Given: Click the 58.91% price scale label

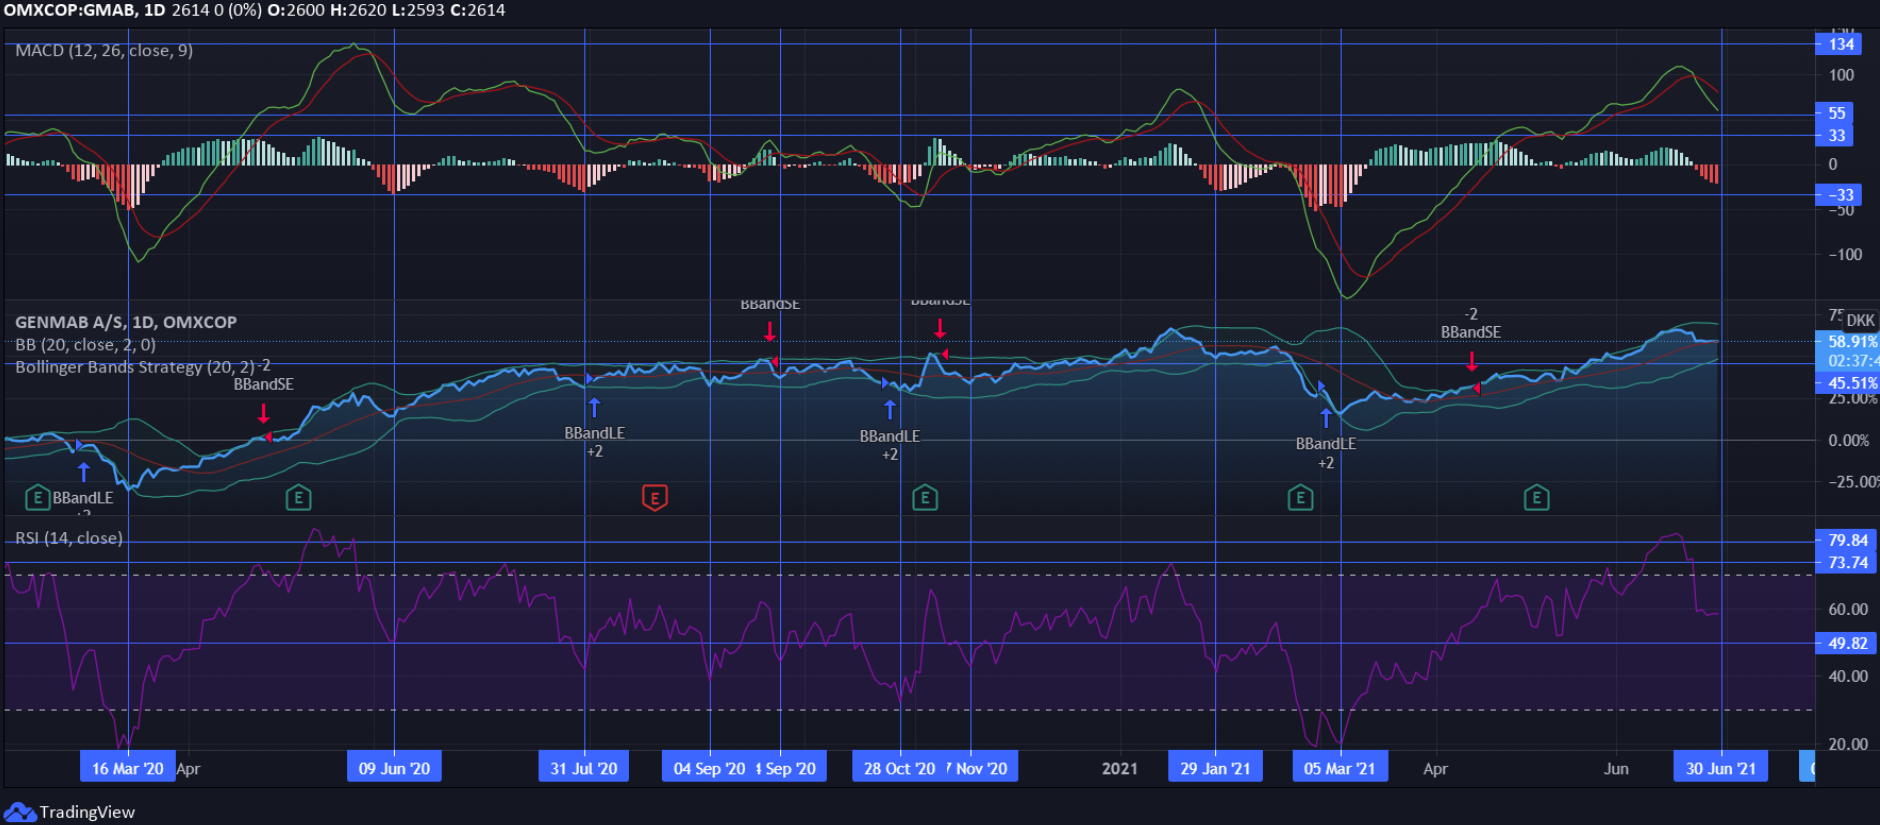Looking at the screenshot, I should (1848, 342).
